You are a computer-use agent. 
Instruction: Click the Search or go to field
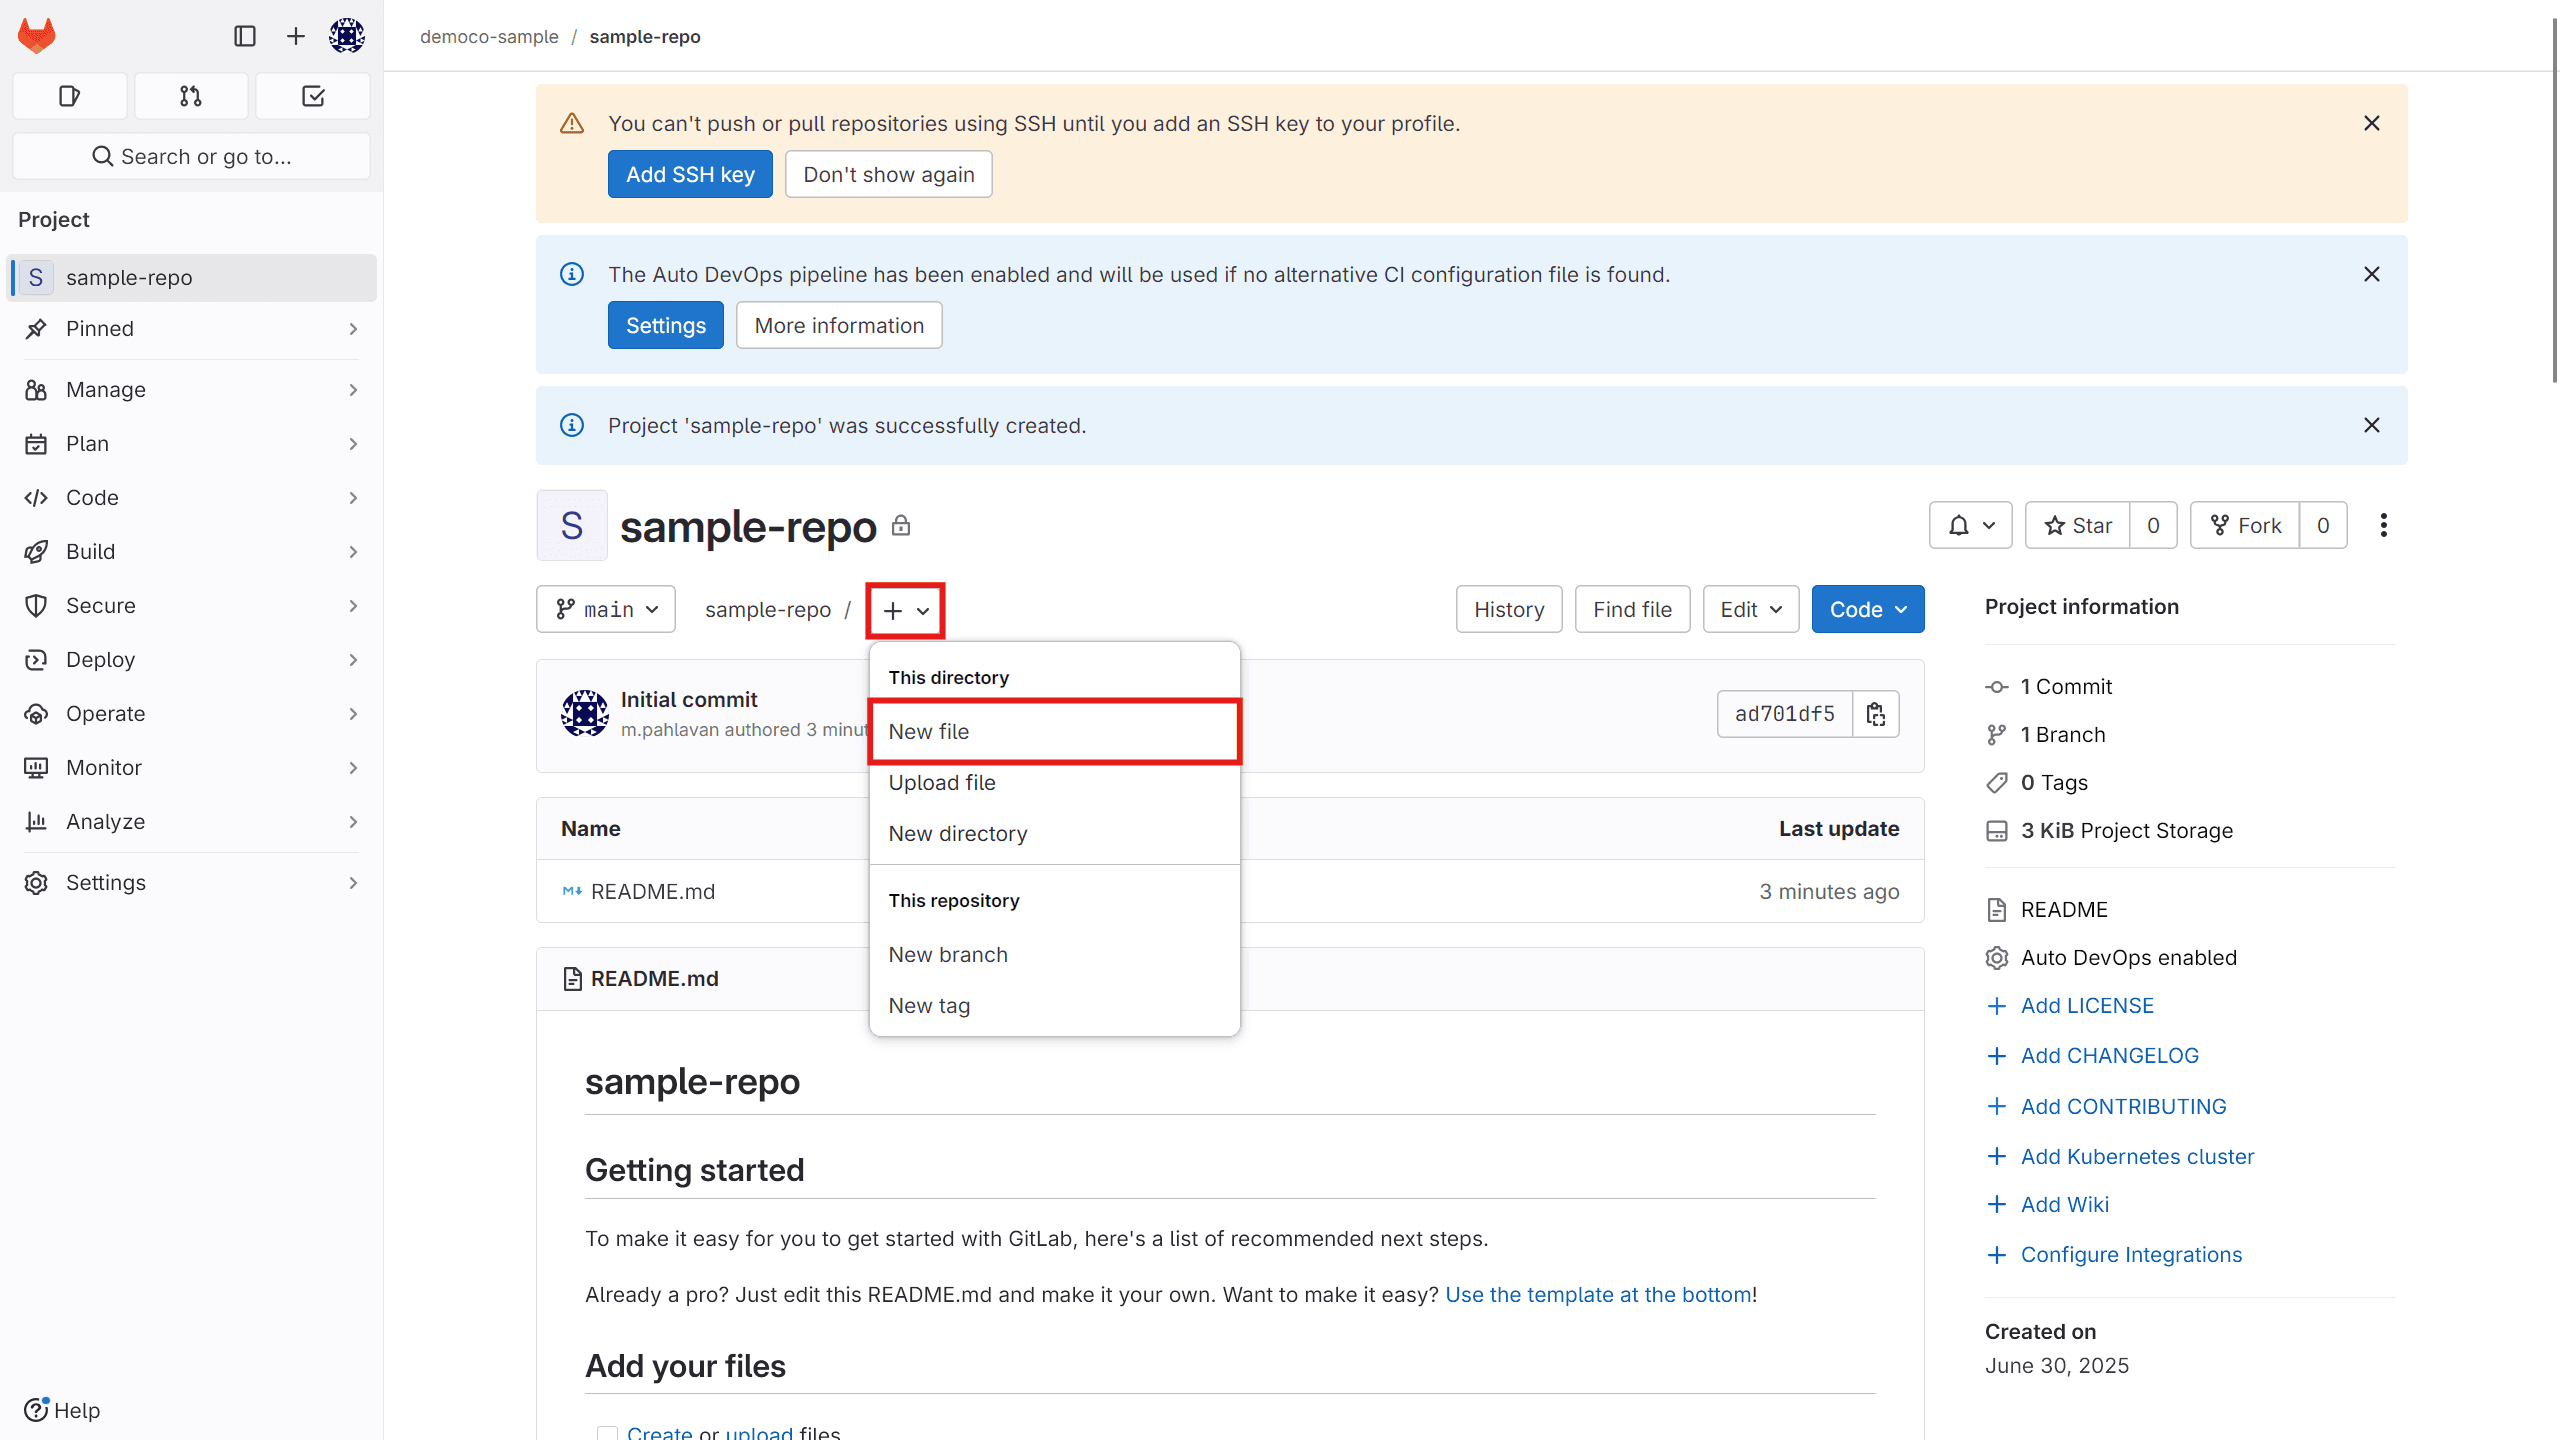click(191, 156)
